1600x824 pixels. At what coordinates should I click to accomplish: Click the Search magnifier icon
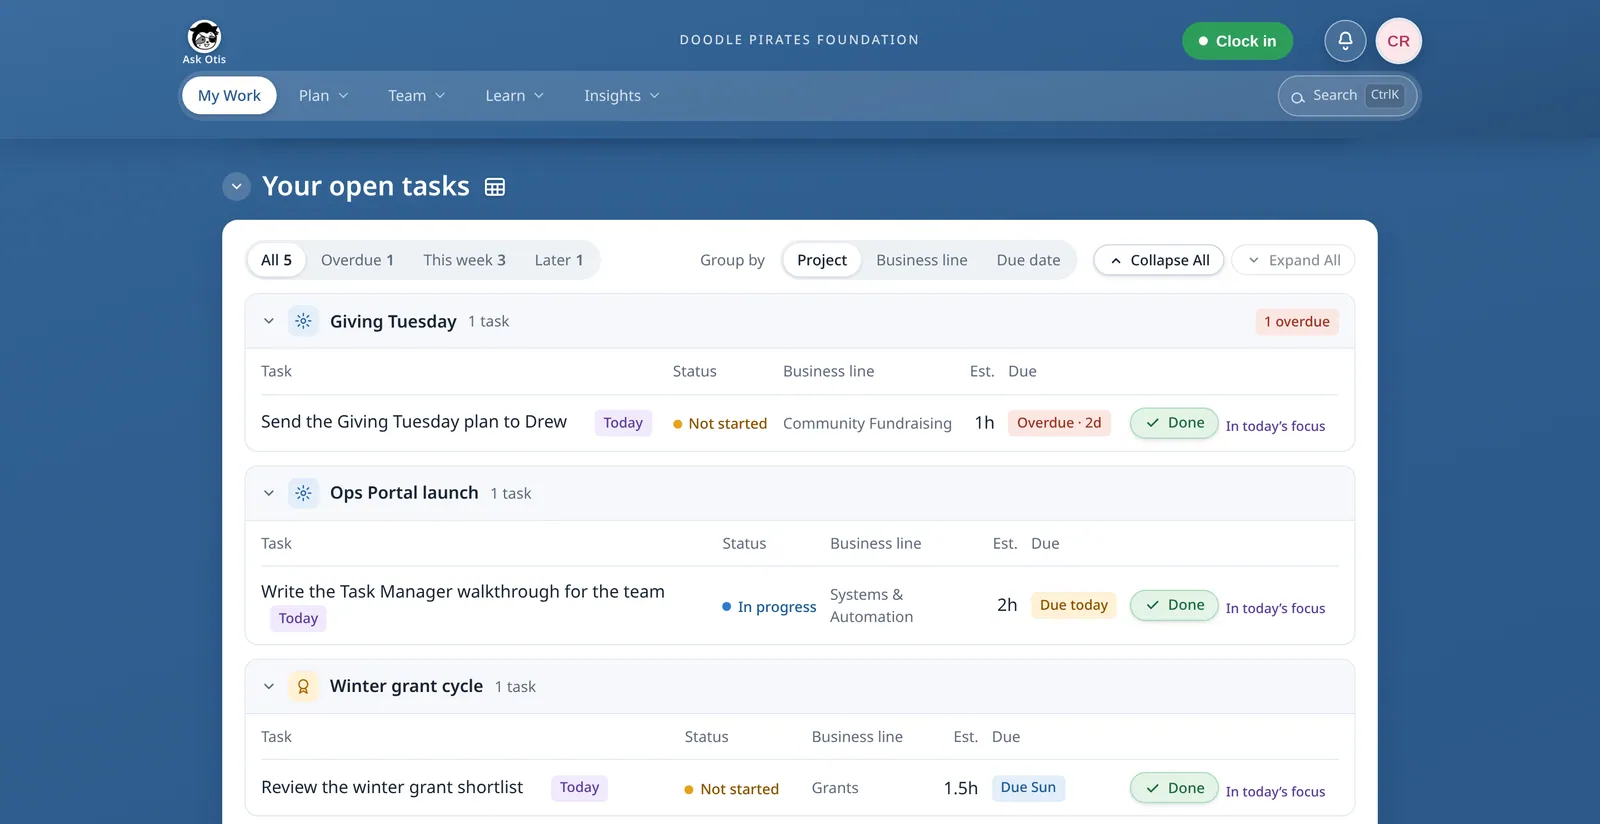point(1297,97)
